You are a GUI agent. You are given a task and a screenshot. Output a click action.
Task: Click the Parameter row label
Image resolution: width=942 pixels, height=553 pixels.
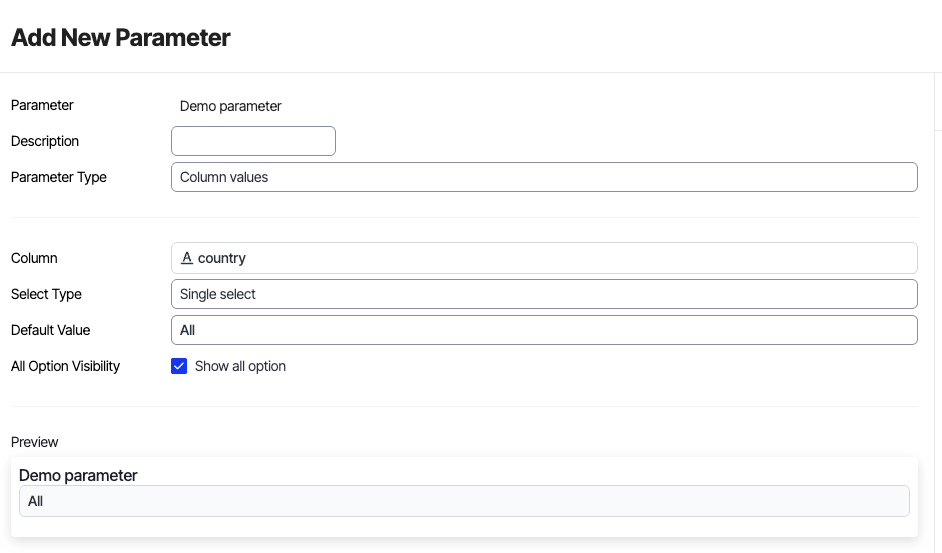[x=42, y=105]
